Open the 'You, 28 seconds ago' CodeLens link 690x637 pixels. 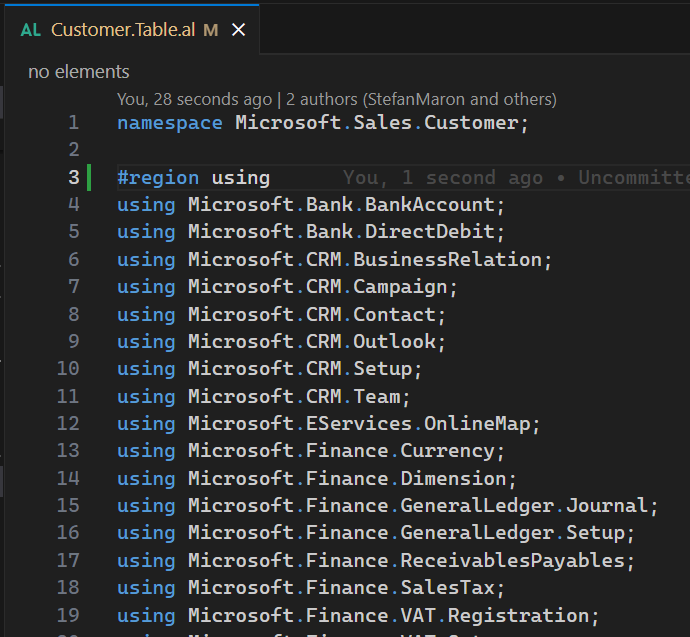pos(195,99)
